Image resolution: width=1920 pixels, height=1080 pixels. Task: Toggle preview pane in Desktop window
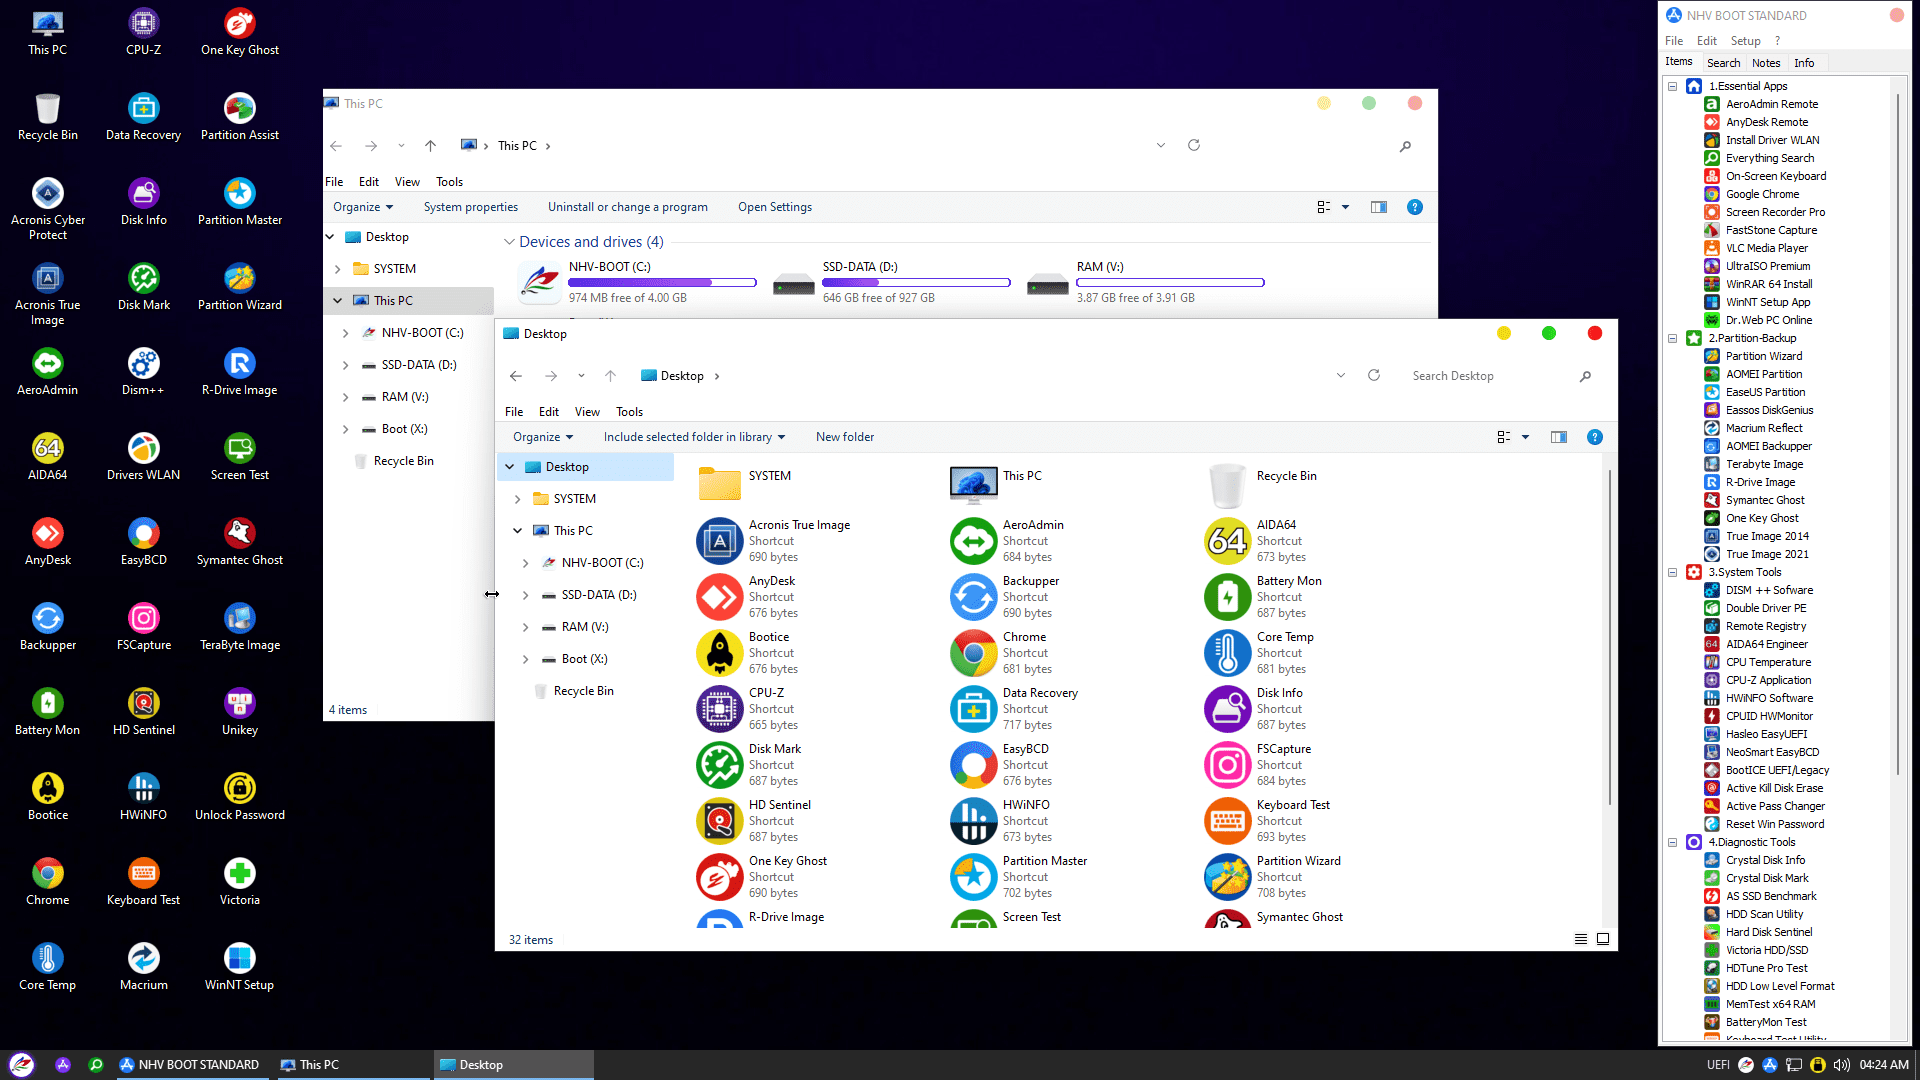coord(1559,437)
